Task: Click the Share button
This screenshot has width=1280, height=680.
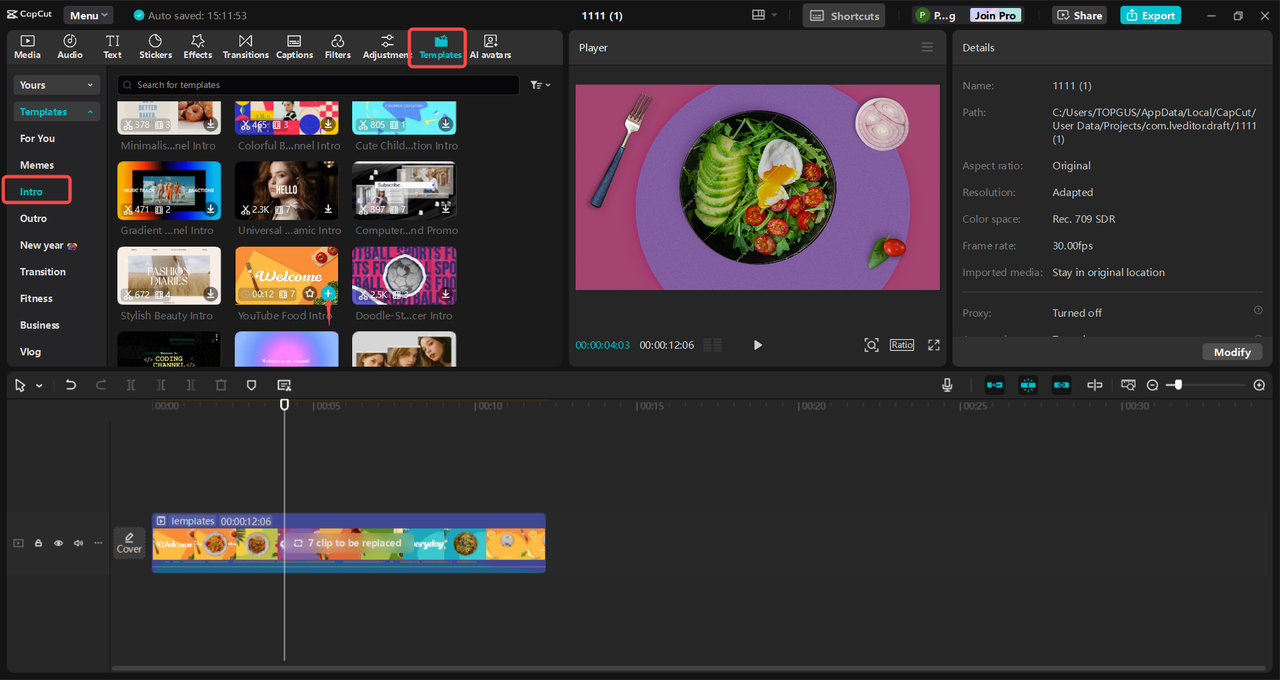Action: pyautogui.click(x=1079, y=15)
